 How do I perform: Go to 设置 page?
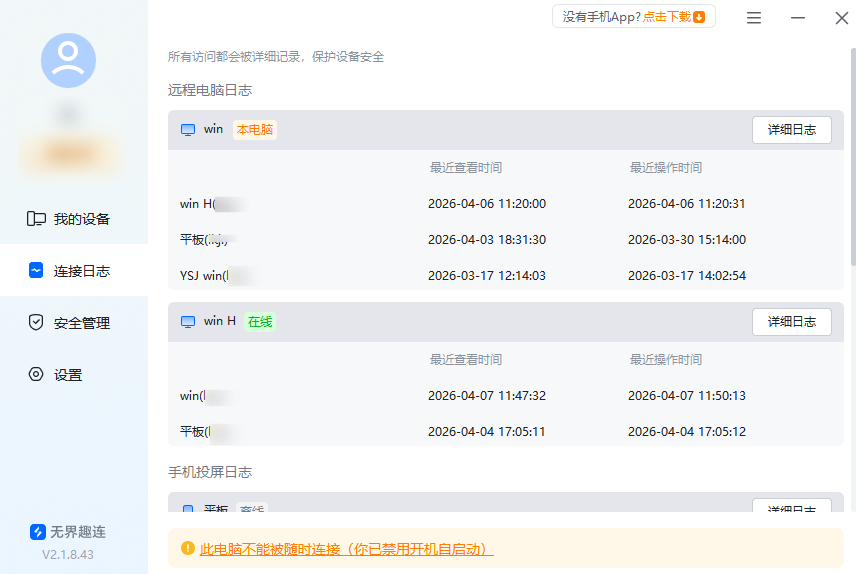coord(68,375)
